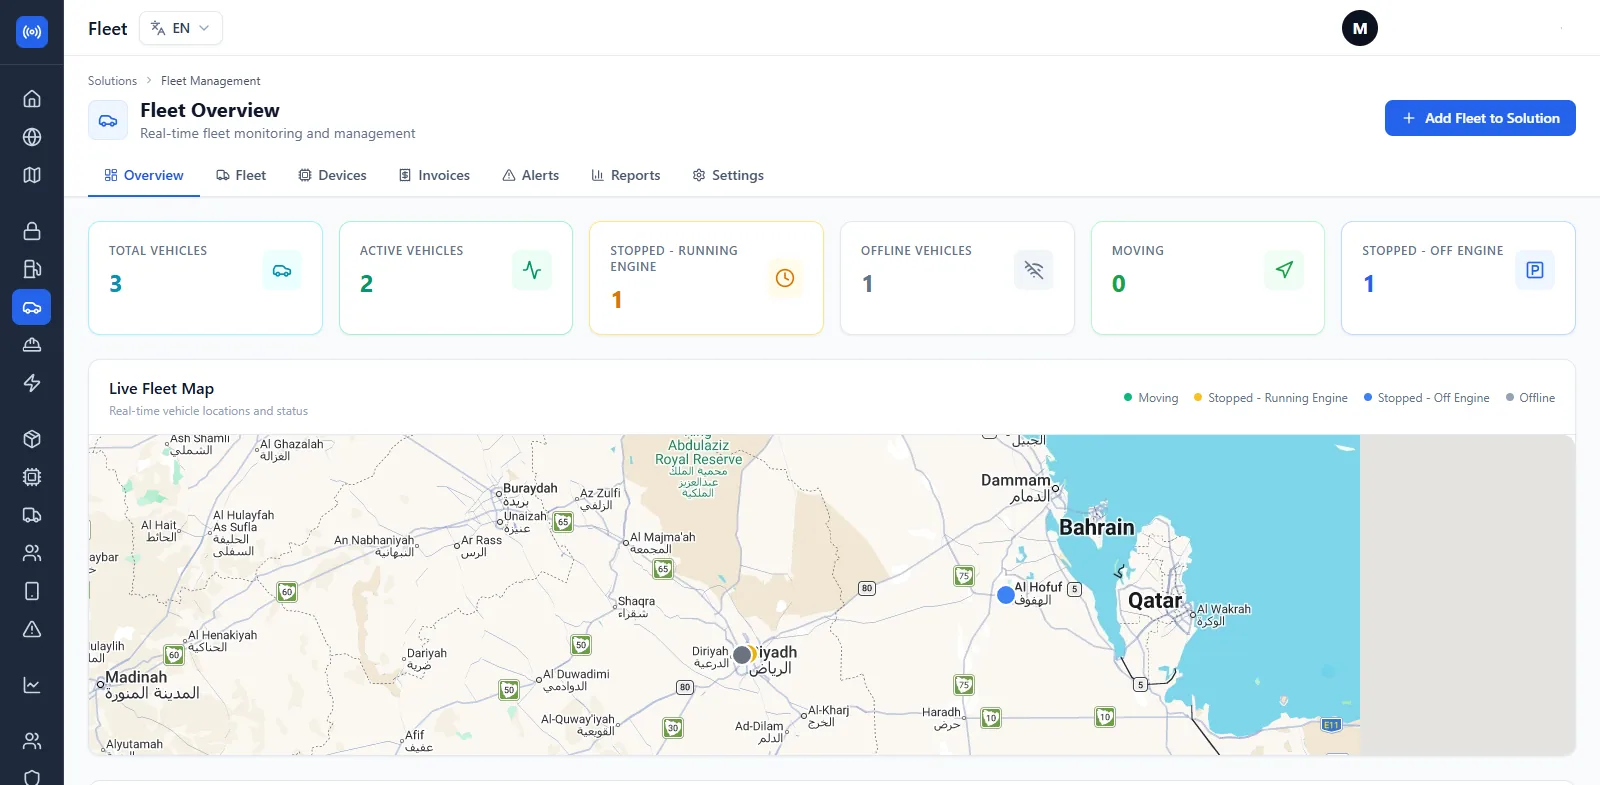Click the M user avatar
Viewport: 1600px width, 785px height.
click(1360, 28)
